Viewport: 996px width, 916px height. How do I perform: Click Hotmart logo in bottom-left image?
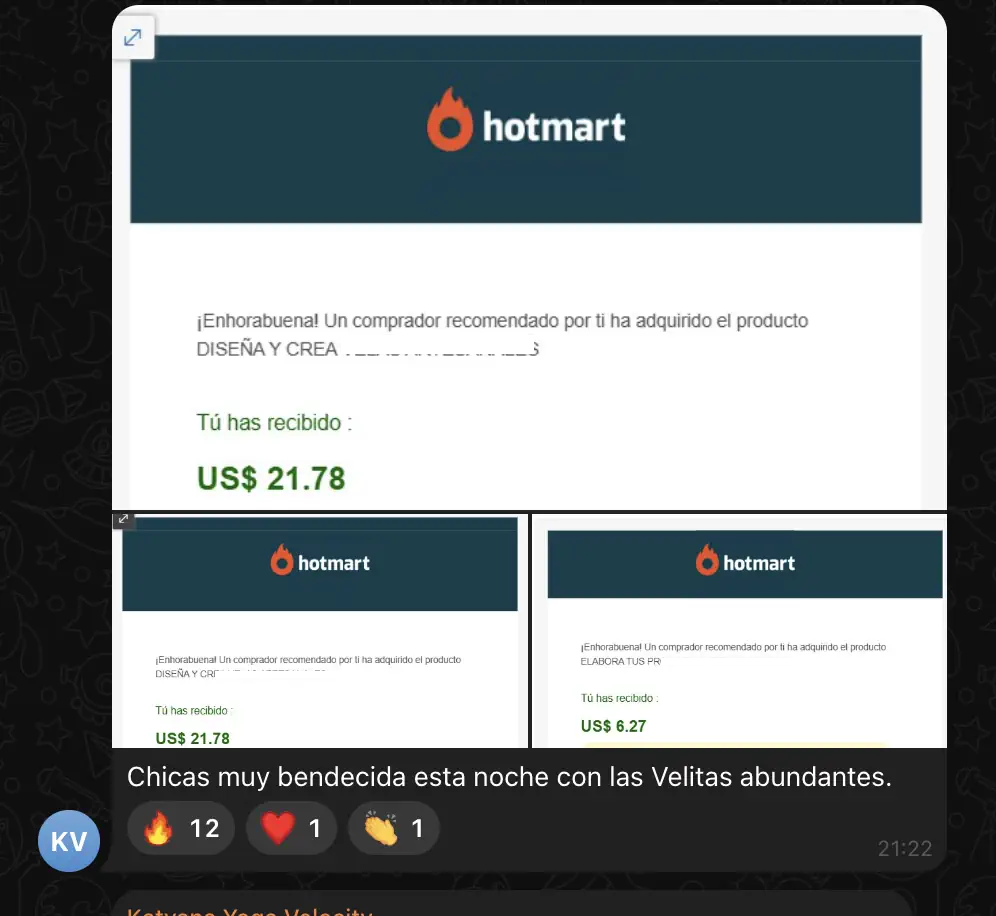[320, 560]
